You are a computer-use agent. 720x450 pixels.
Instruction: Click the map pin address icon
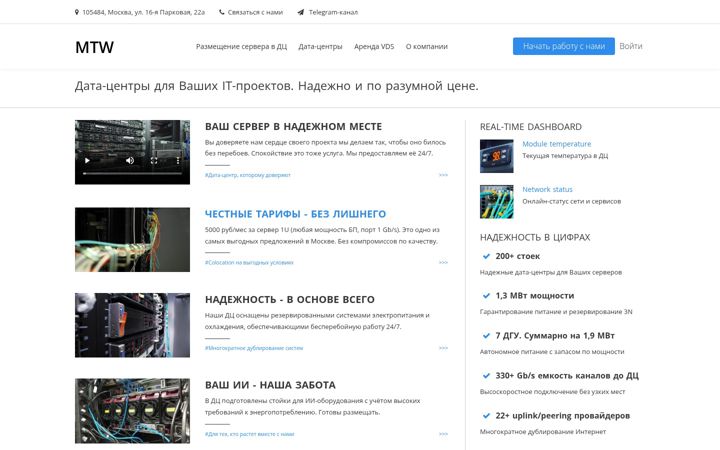pos(77,12)
